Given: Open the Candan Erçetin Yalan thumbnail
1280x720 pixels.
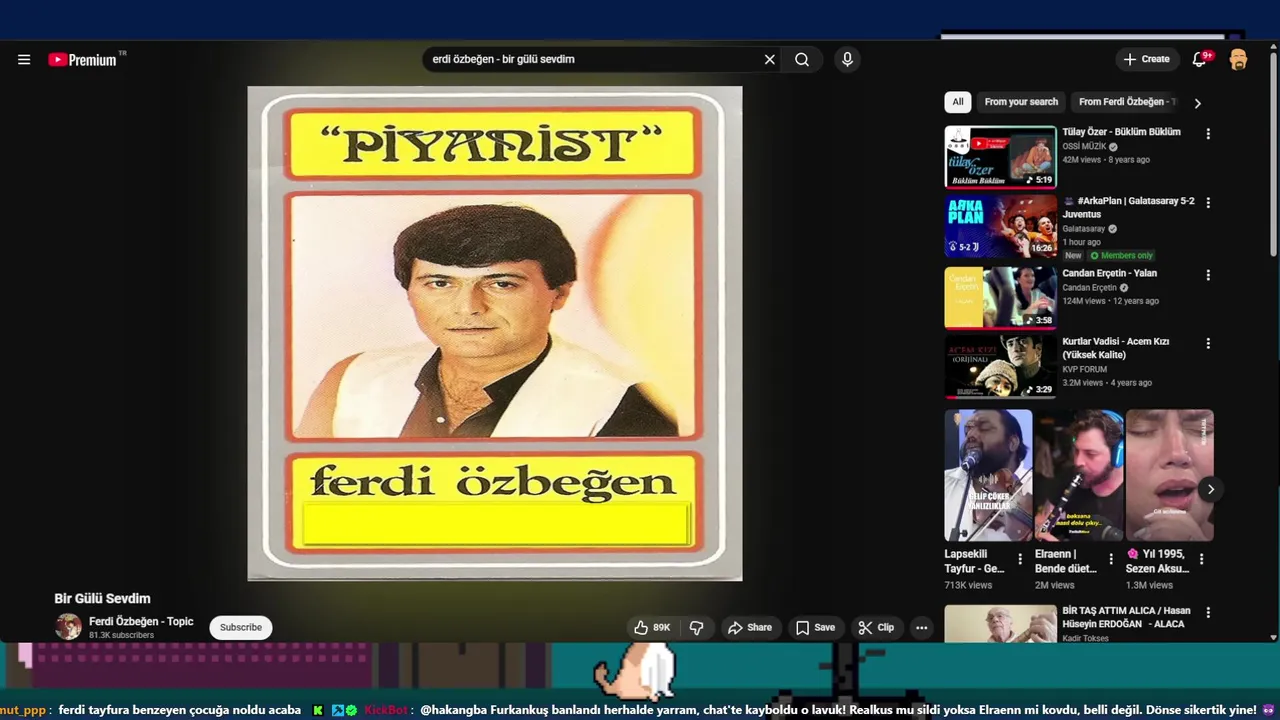Looking at the screenshot, I should [1000, 297].
